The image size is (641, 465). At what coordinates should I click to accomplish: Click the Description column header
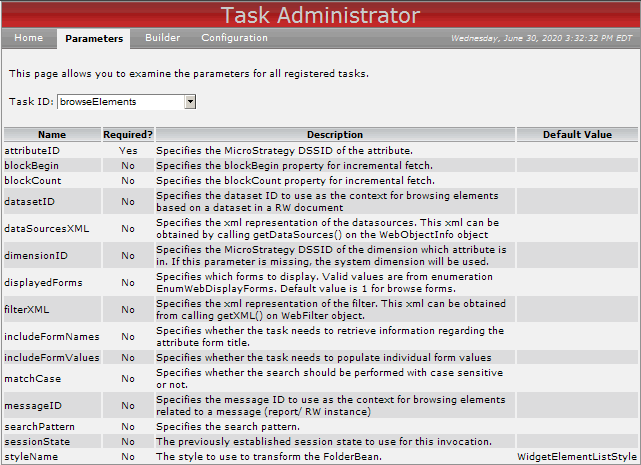(x=335, y=135)
